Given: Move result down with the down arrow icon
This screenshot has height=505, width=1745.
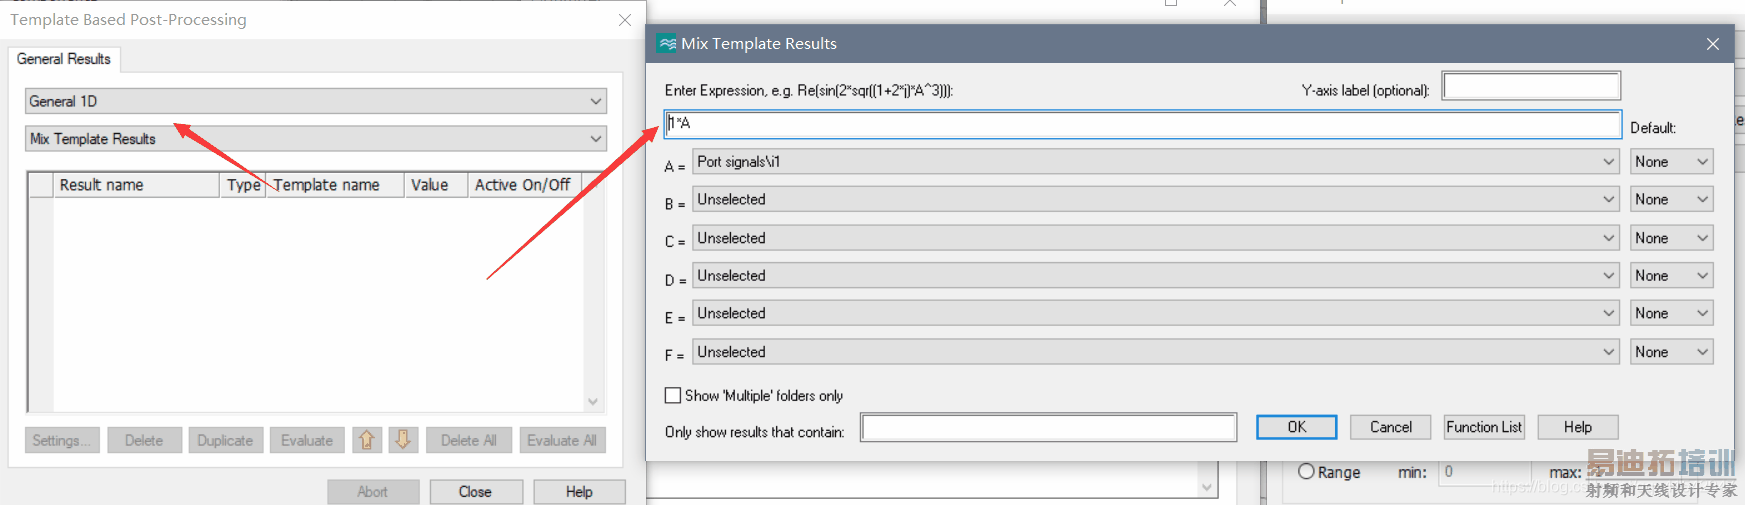Looking at the screenshot, I should click(x=403, y=440).
